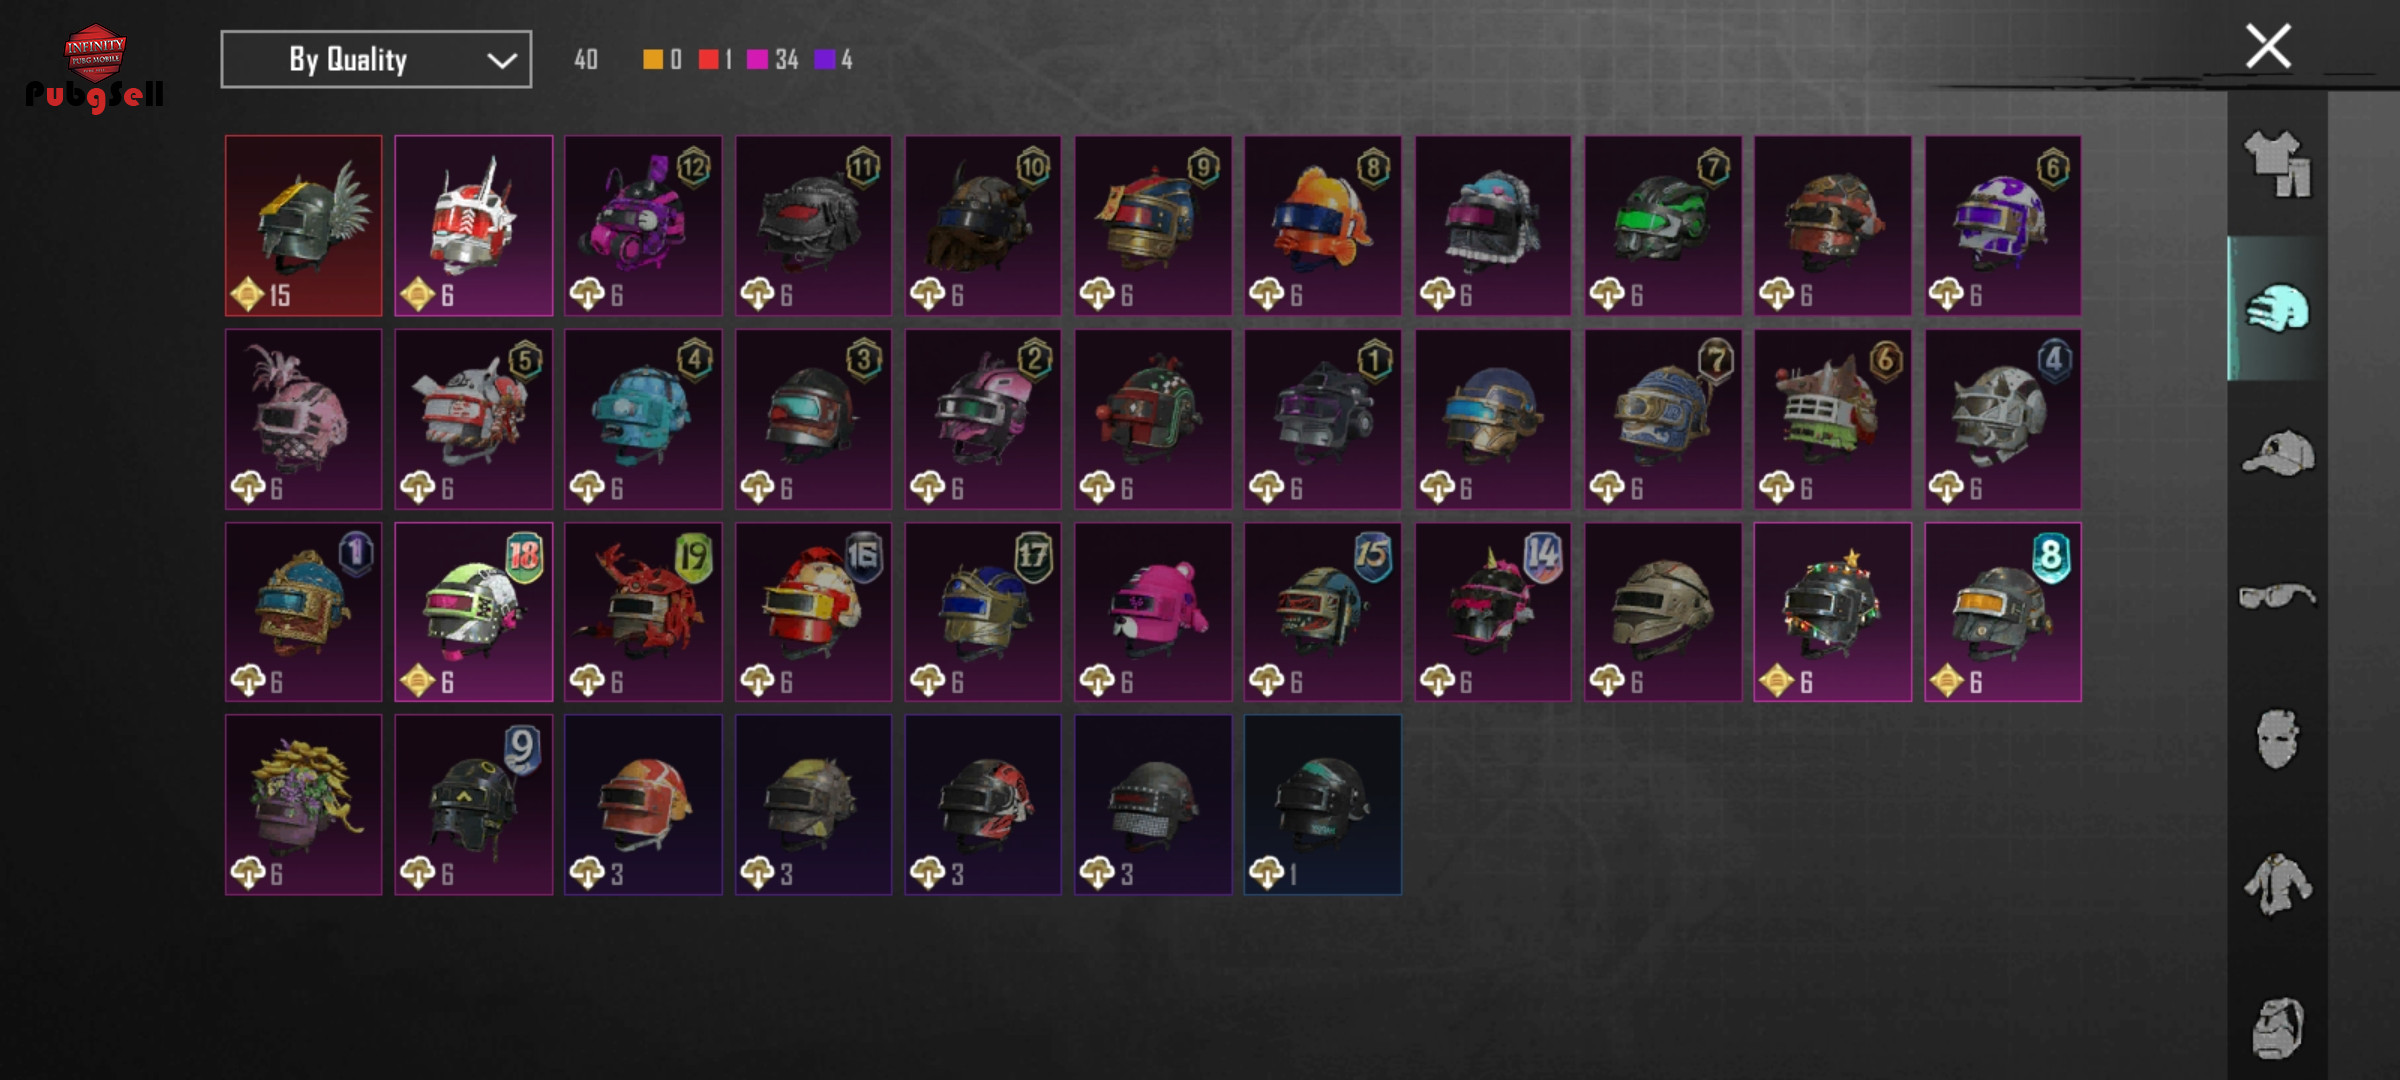The width and height of the screenshot is (2400, 1080).
Task: Select the pink bear helmet
Action: (x=1153, y=612)
